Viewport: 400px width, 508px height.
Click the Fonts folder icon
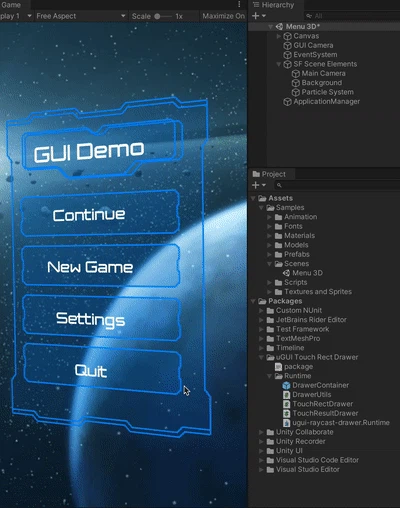pos(278,226)
